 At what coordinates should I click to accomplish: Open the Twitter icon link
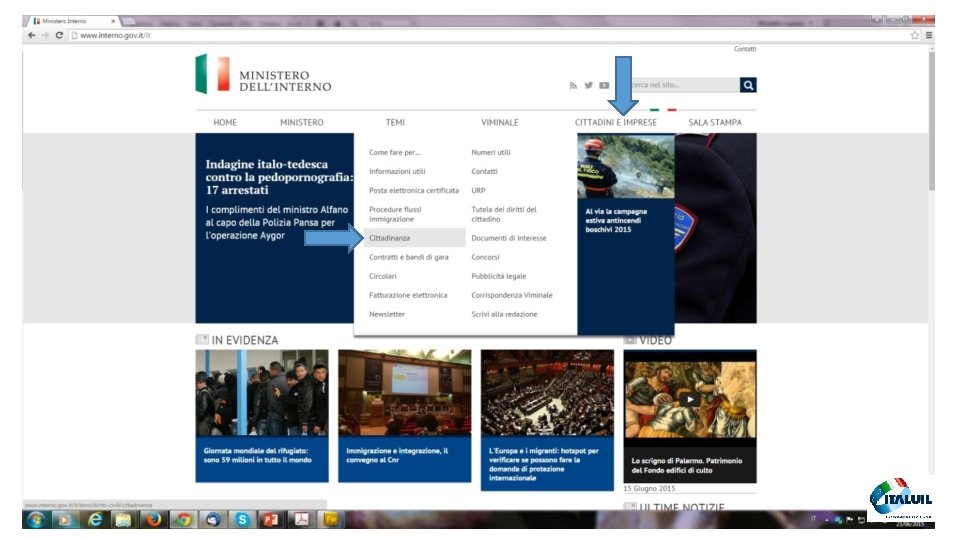(588, 85)
